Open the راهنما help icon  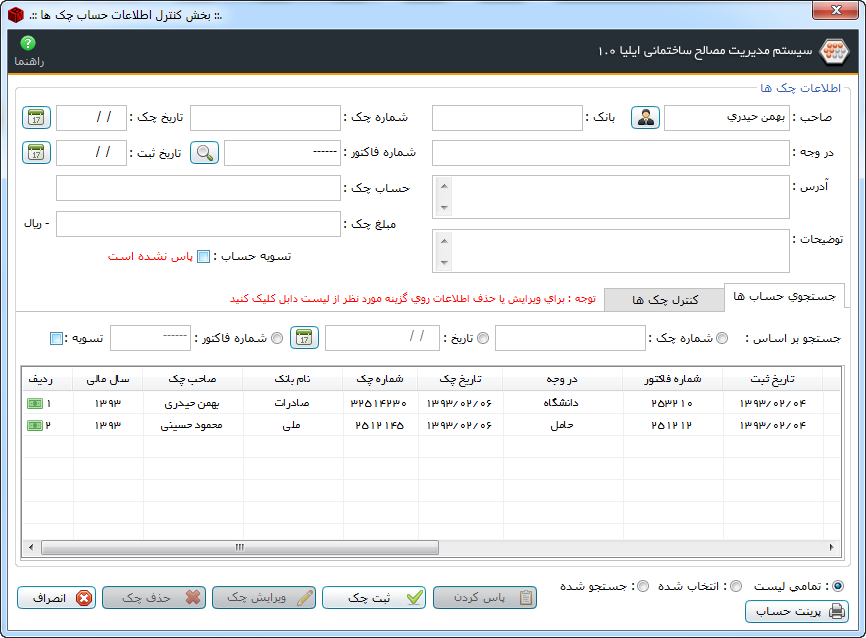28,44
